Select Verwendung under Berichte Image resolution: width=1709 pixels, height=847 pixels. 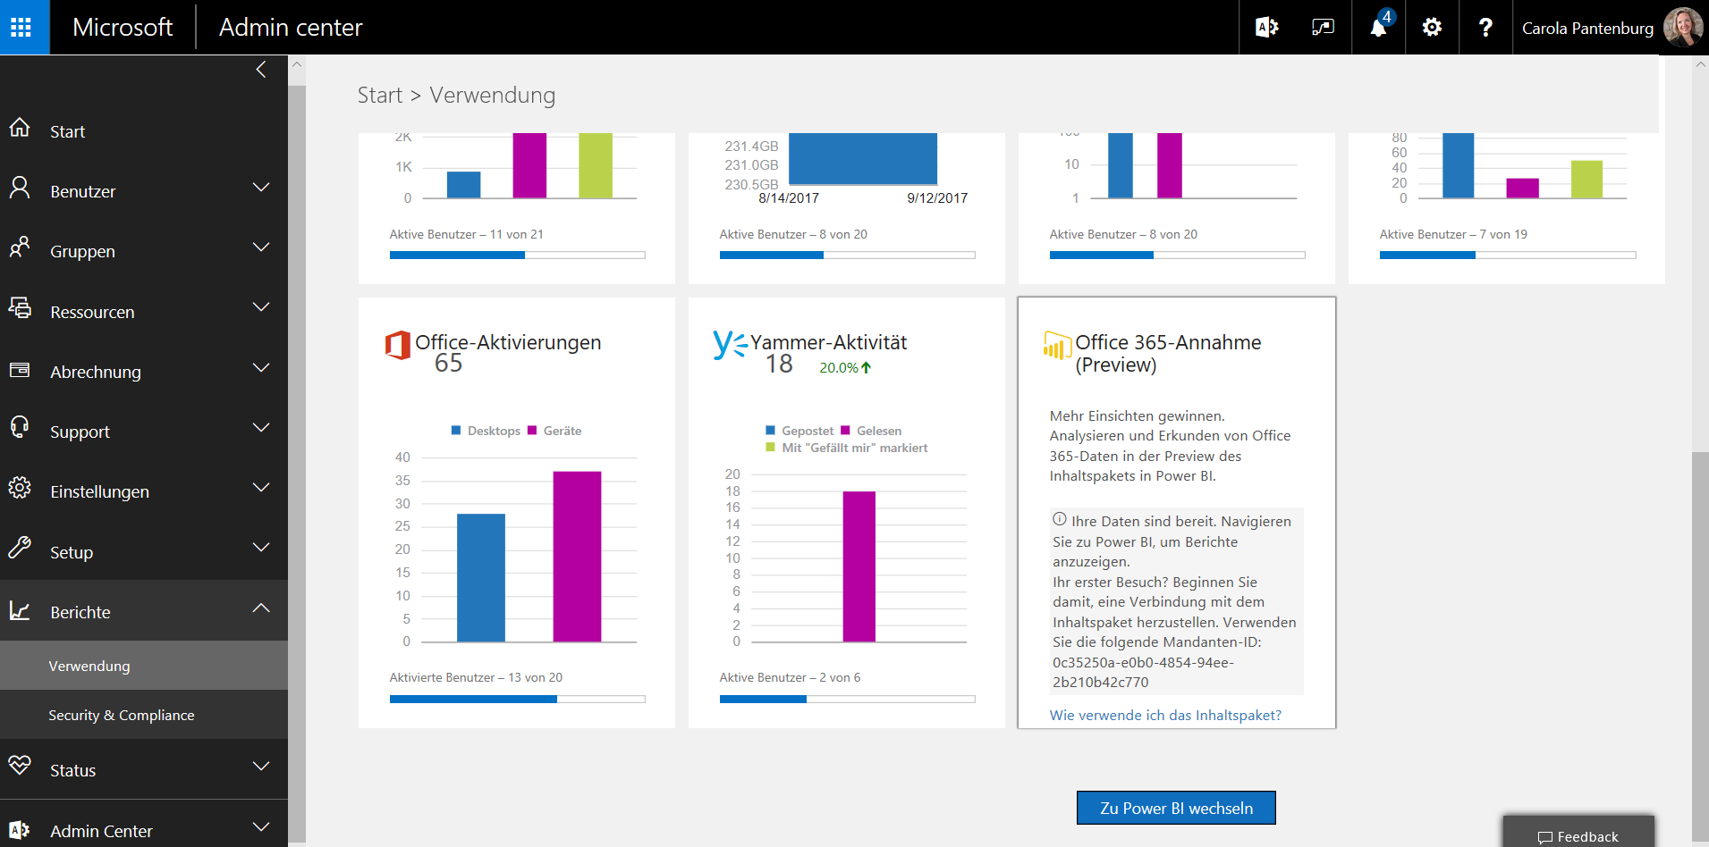pos(144,666)
